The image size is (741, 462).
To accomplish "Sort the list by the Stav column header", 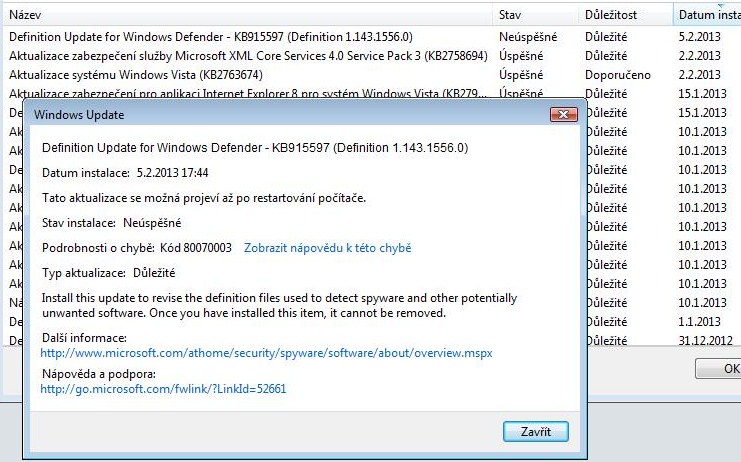I will tap(536, 15).
